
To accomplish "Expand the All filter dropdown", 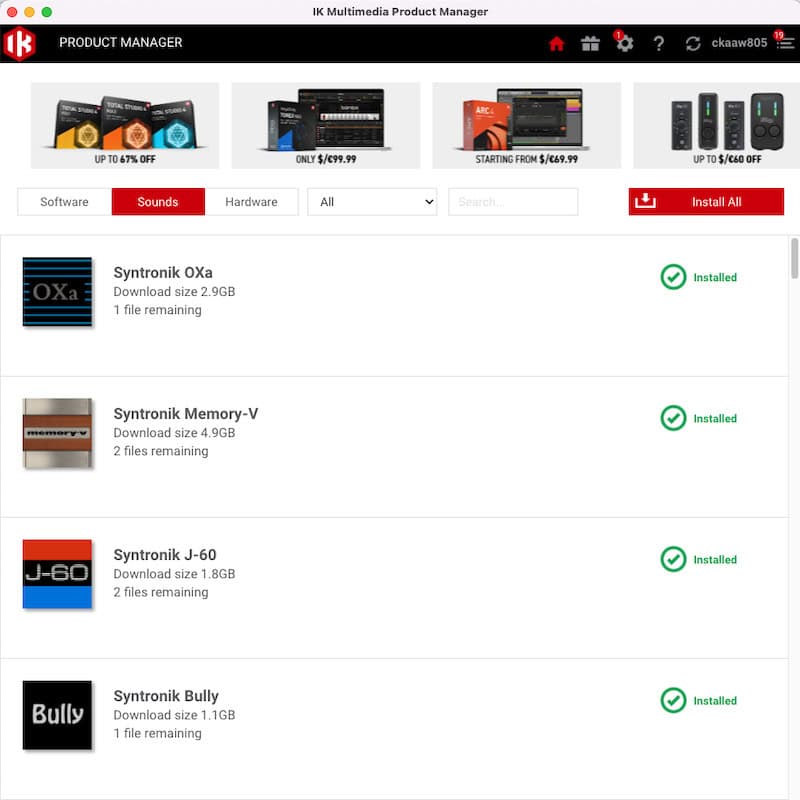I will (372, 202).
